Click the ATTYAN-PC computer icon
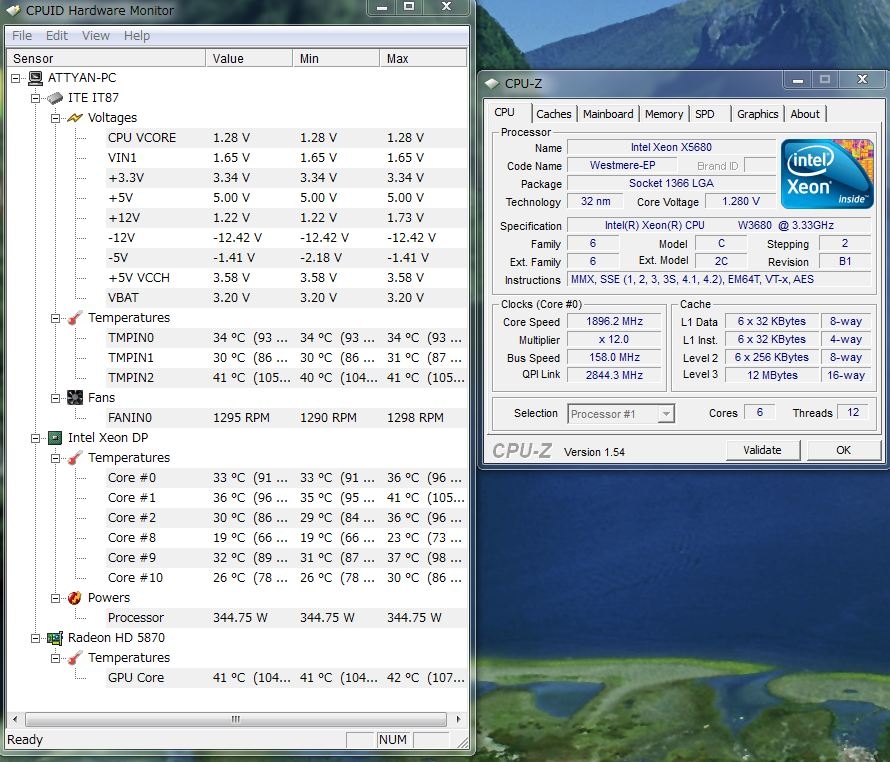 tap(35, 78)
